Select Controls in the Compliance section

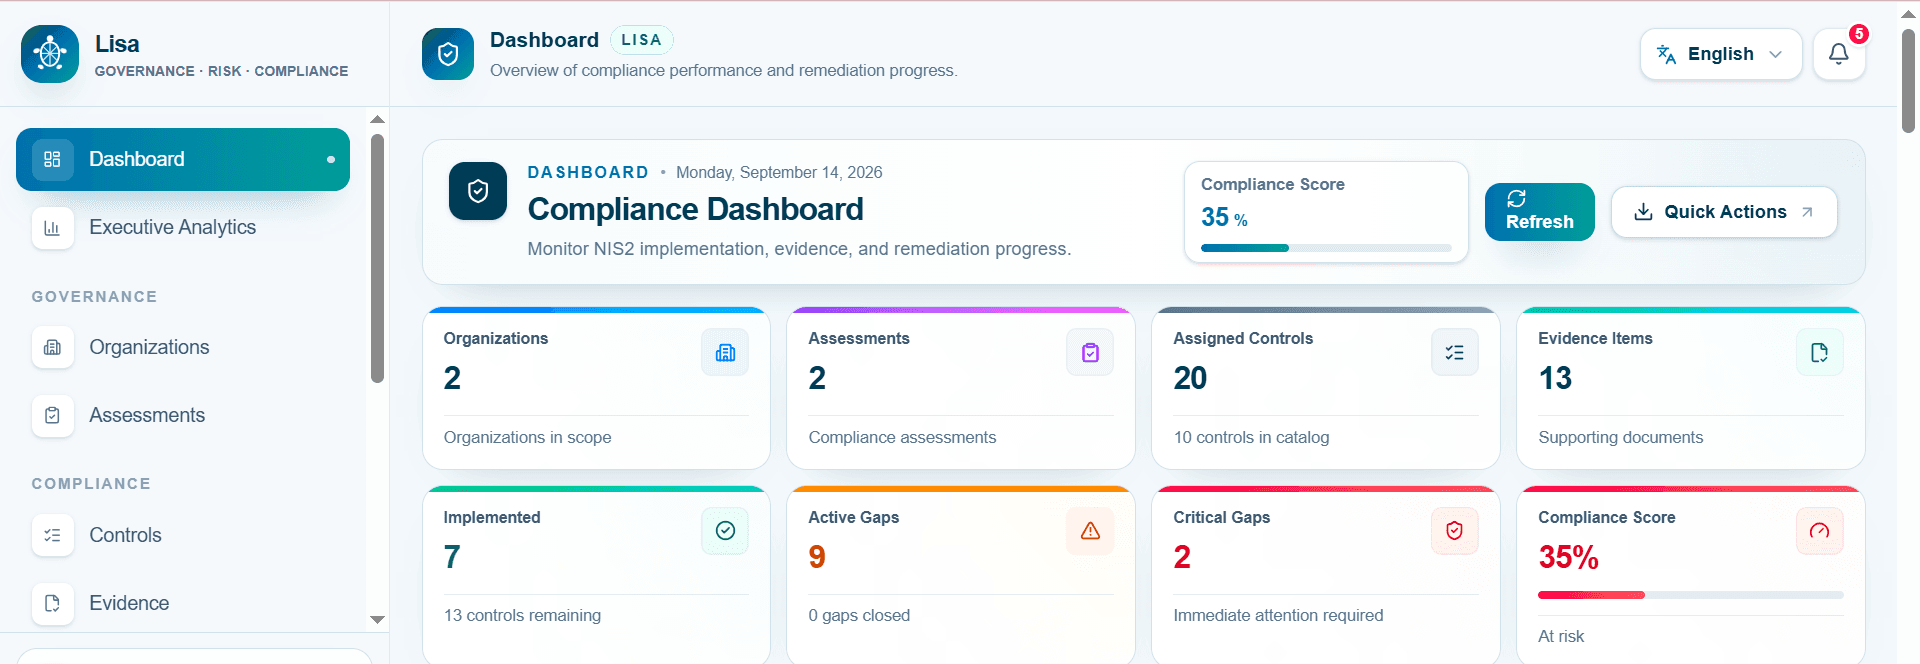tap(183, 535)
